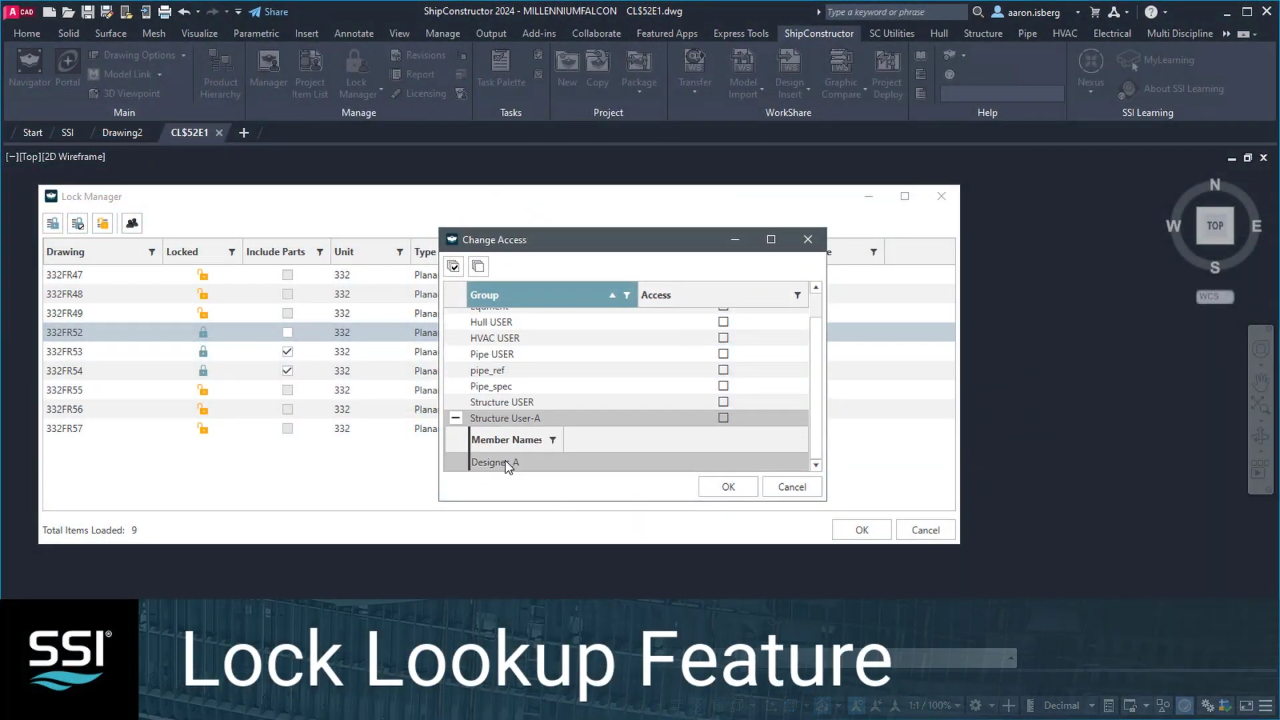This screenshot has width=1280, height=720.
Task: Open the Access column filter
Action: point(797,295)
